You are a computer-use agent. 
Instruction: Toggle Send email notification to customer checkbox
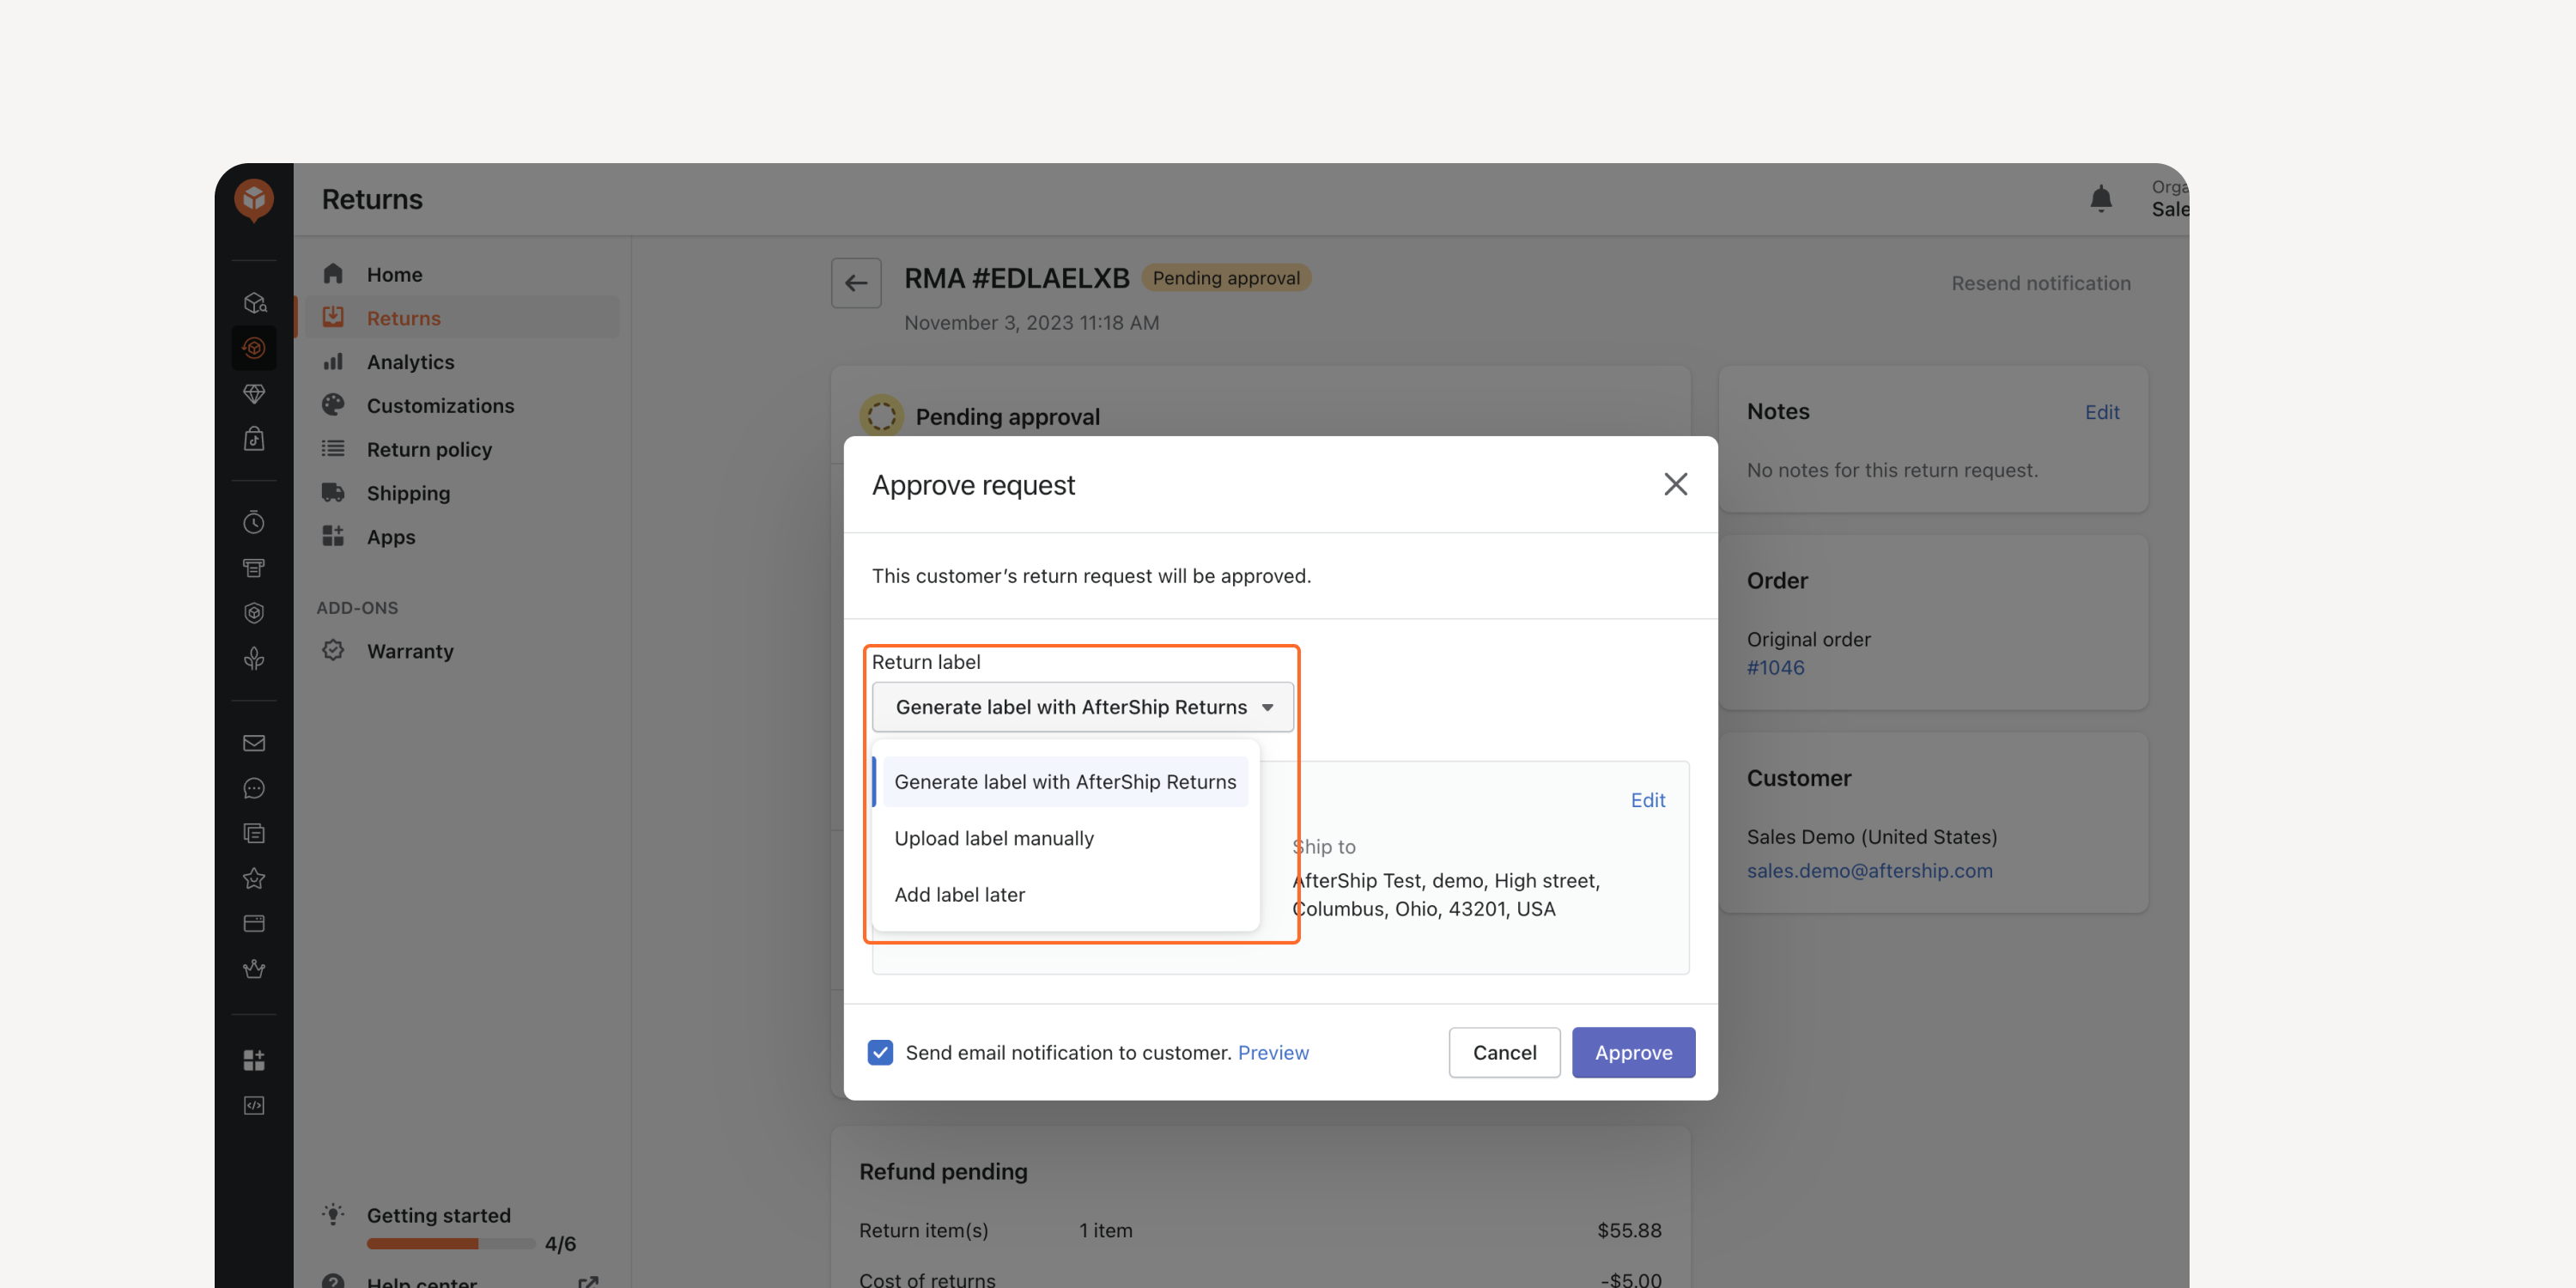(880, 1052)
